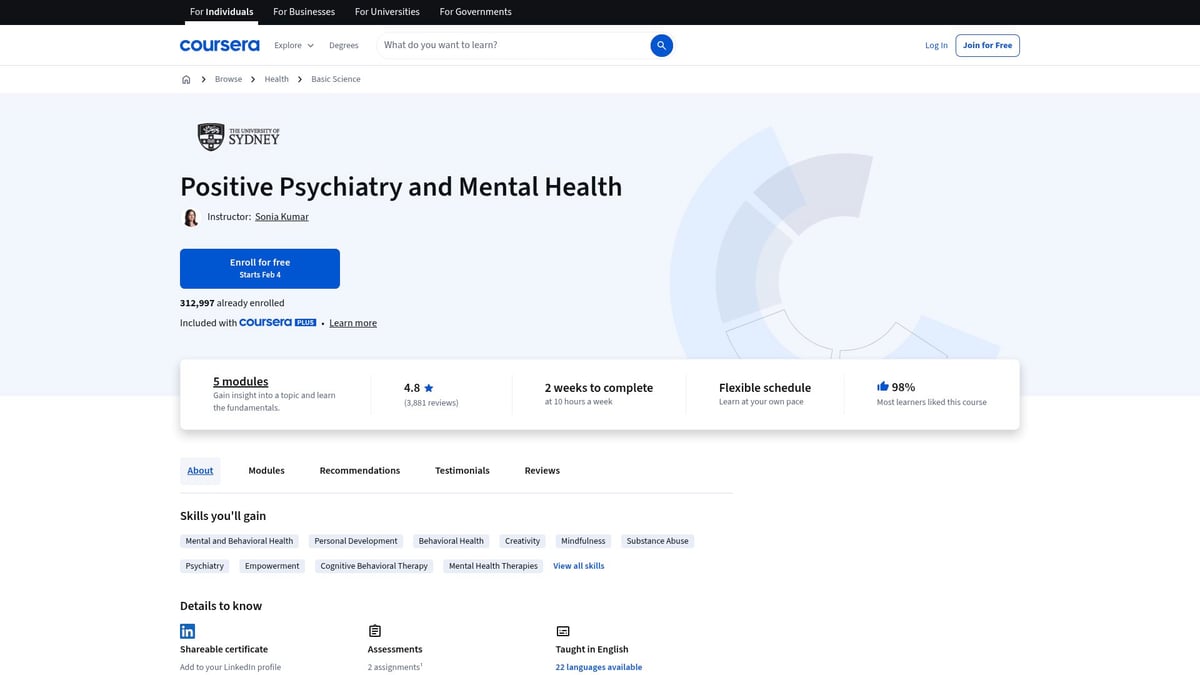Select the Modules tab

coord(265,470)
